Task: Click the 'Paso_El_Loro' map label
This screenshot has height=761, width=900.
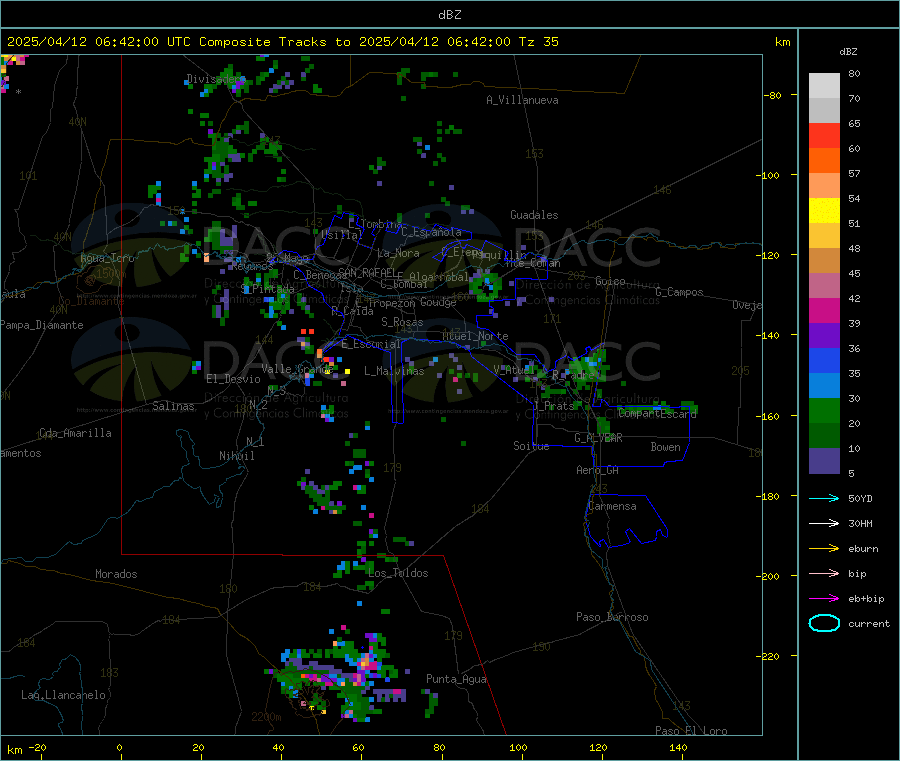Action: 691,731
